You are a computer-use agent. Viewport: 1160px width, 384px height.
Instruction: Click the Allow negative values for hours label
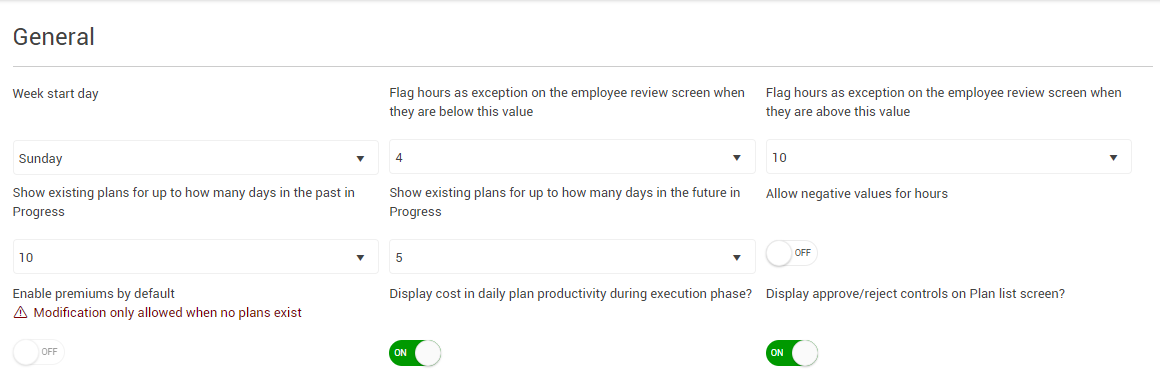click(857, 193)
